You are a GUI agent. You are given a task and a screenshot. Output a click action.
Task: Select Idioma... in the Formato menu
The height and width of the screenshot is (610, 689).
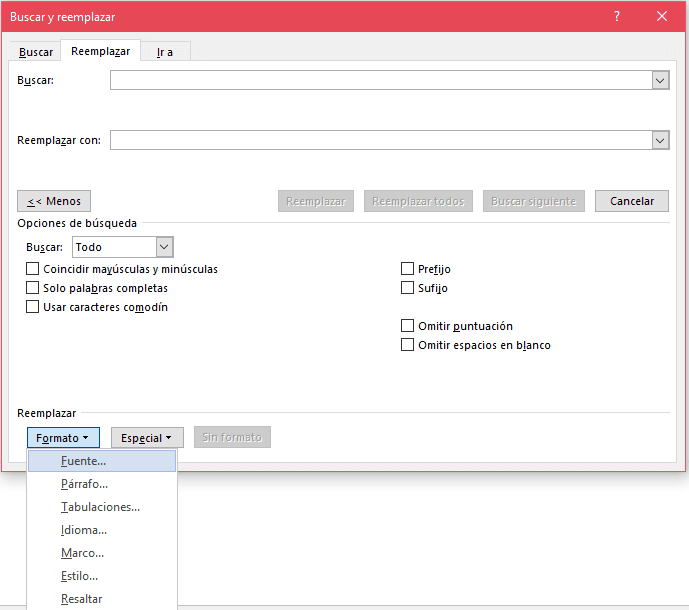102,530
